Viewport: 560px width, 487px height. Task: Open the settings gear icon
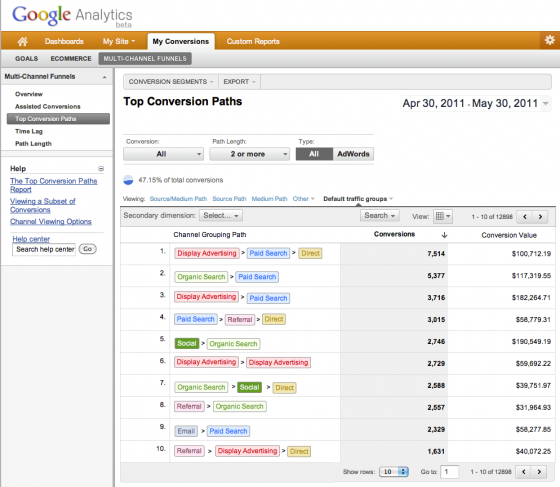point(549,40)
